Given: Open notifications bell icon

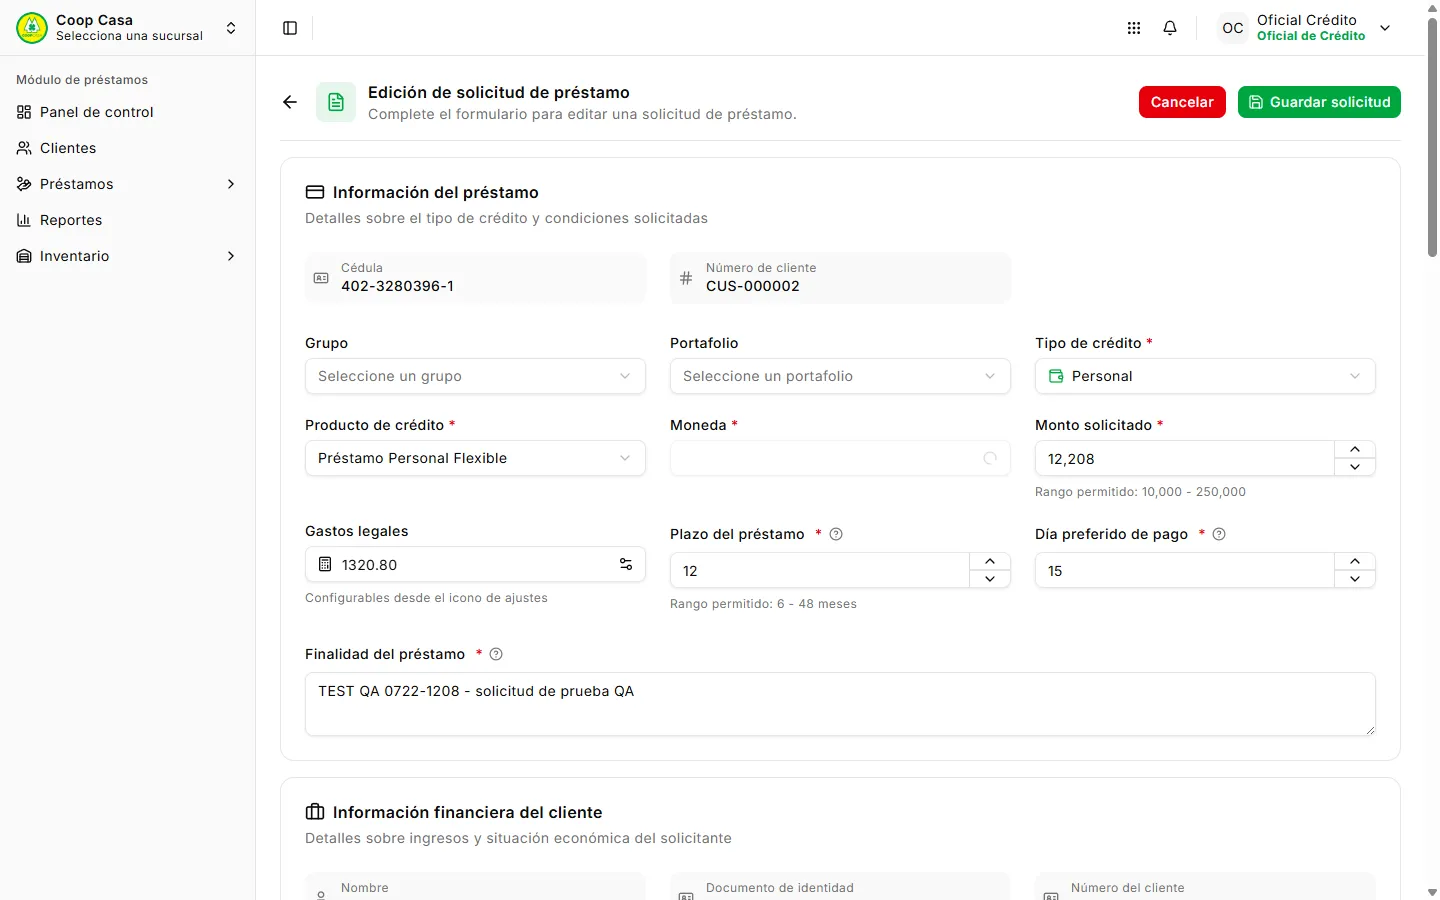Looking at the screenshot, I should point(1170,28).
